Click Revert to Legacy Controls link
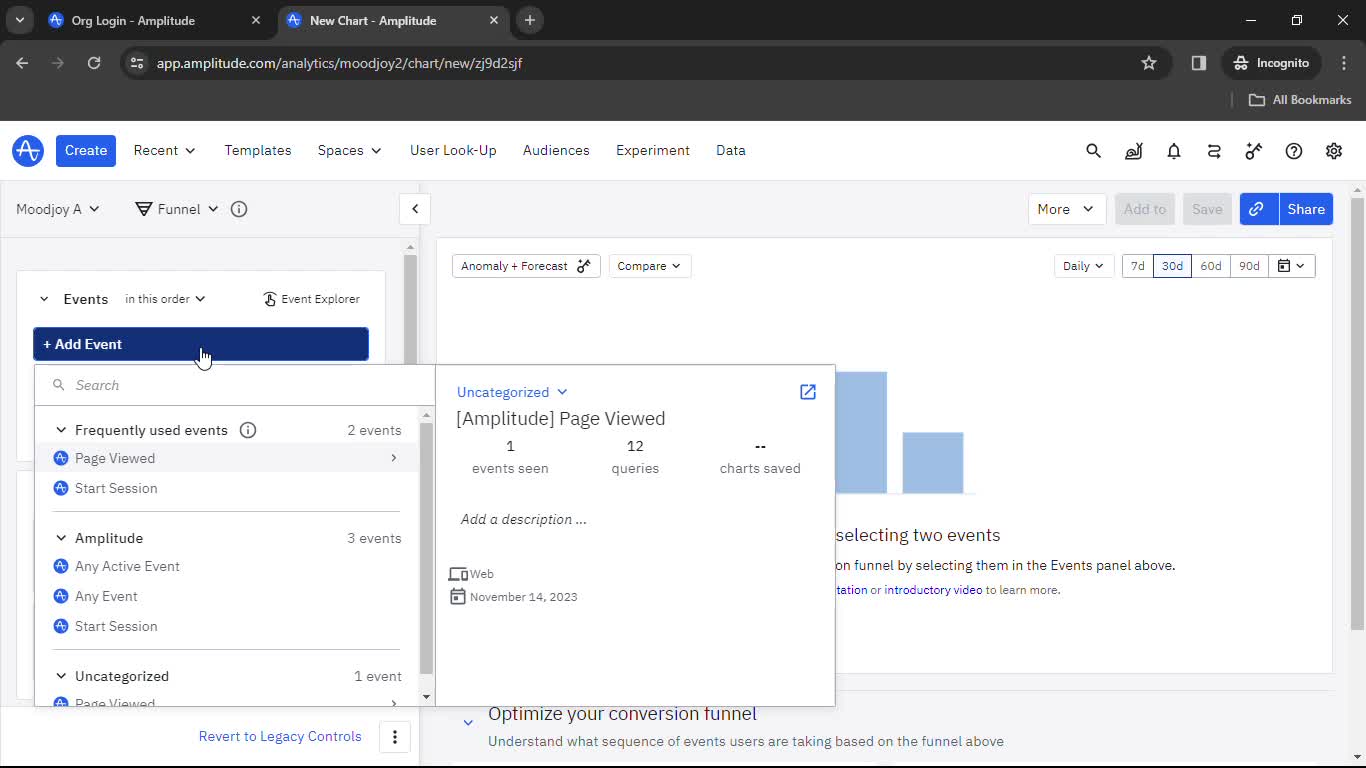This screenshot has width=1366, height=768. [280, 736]
